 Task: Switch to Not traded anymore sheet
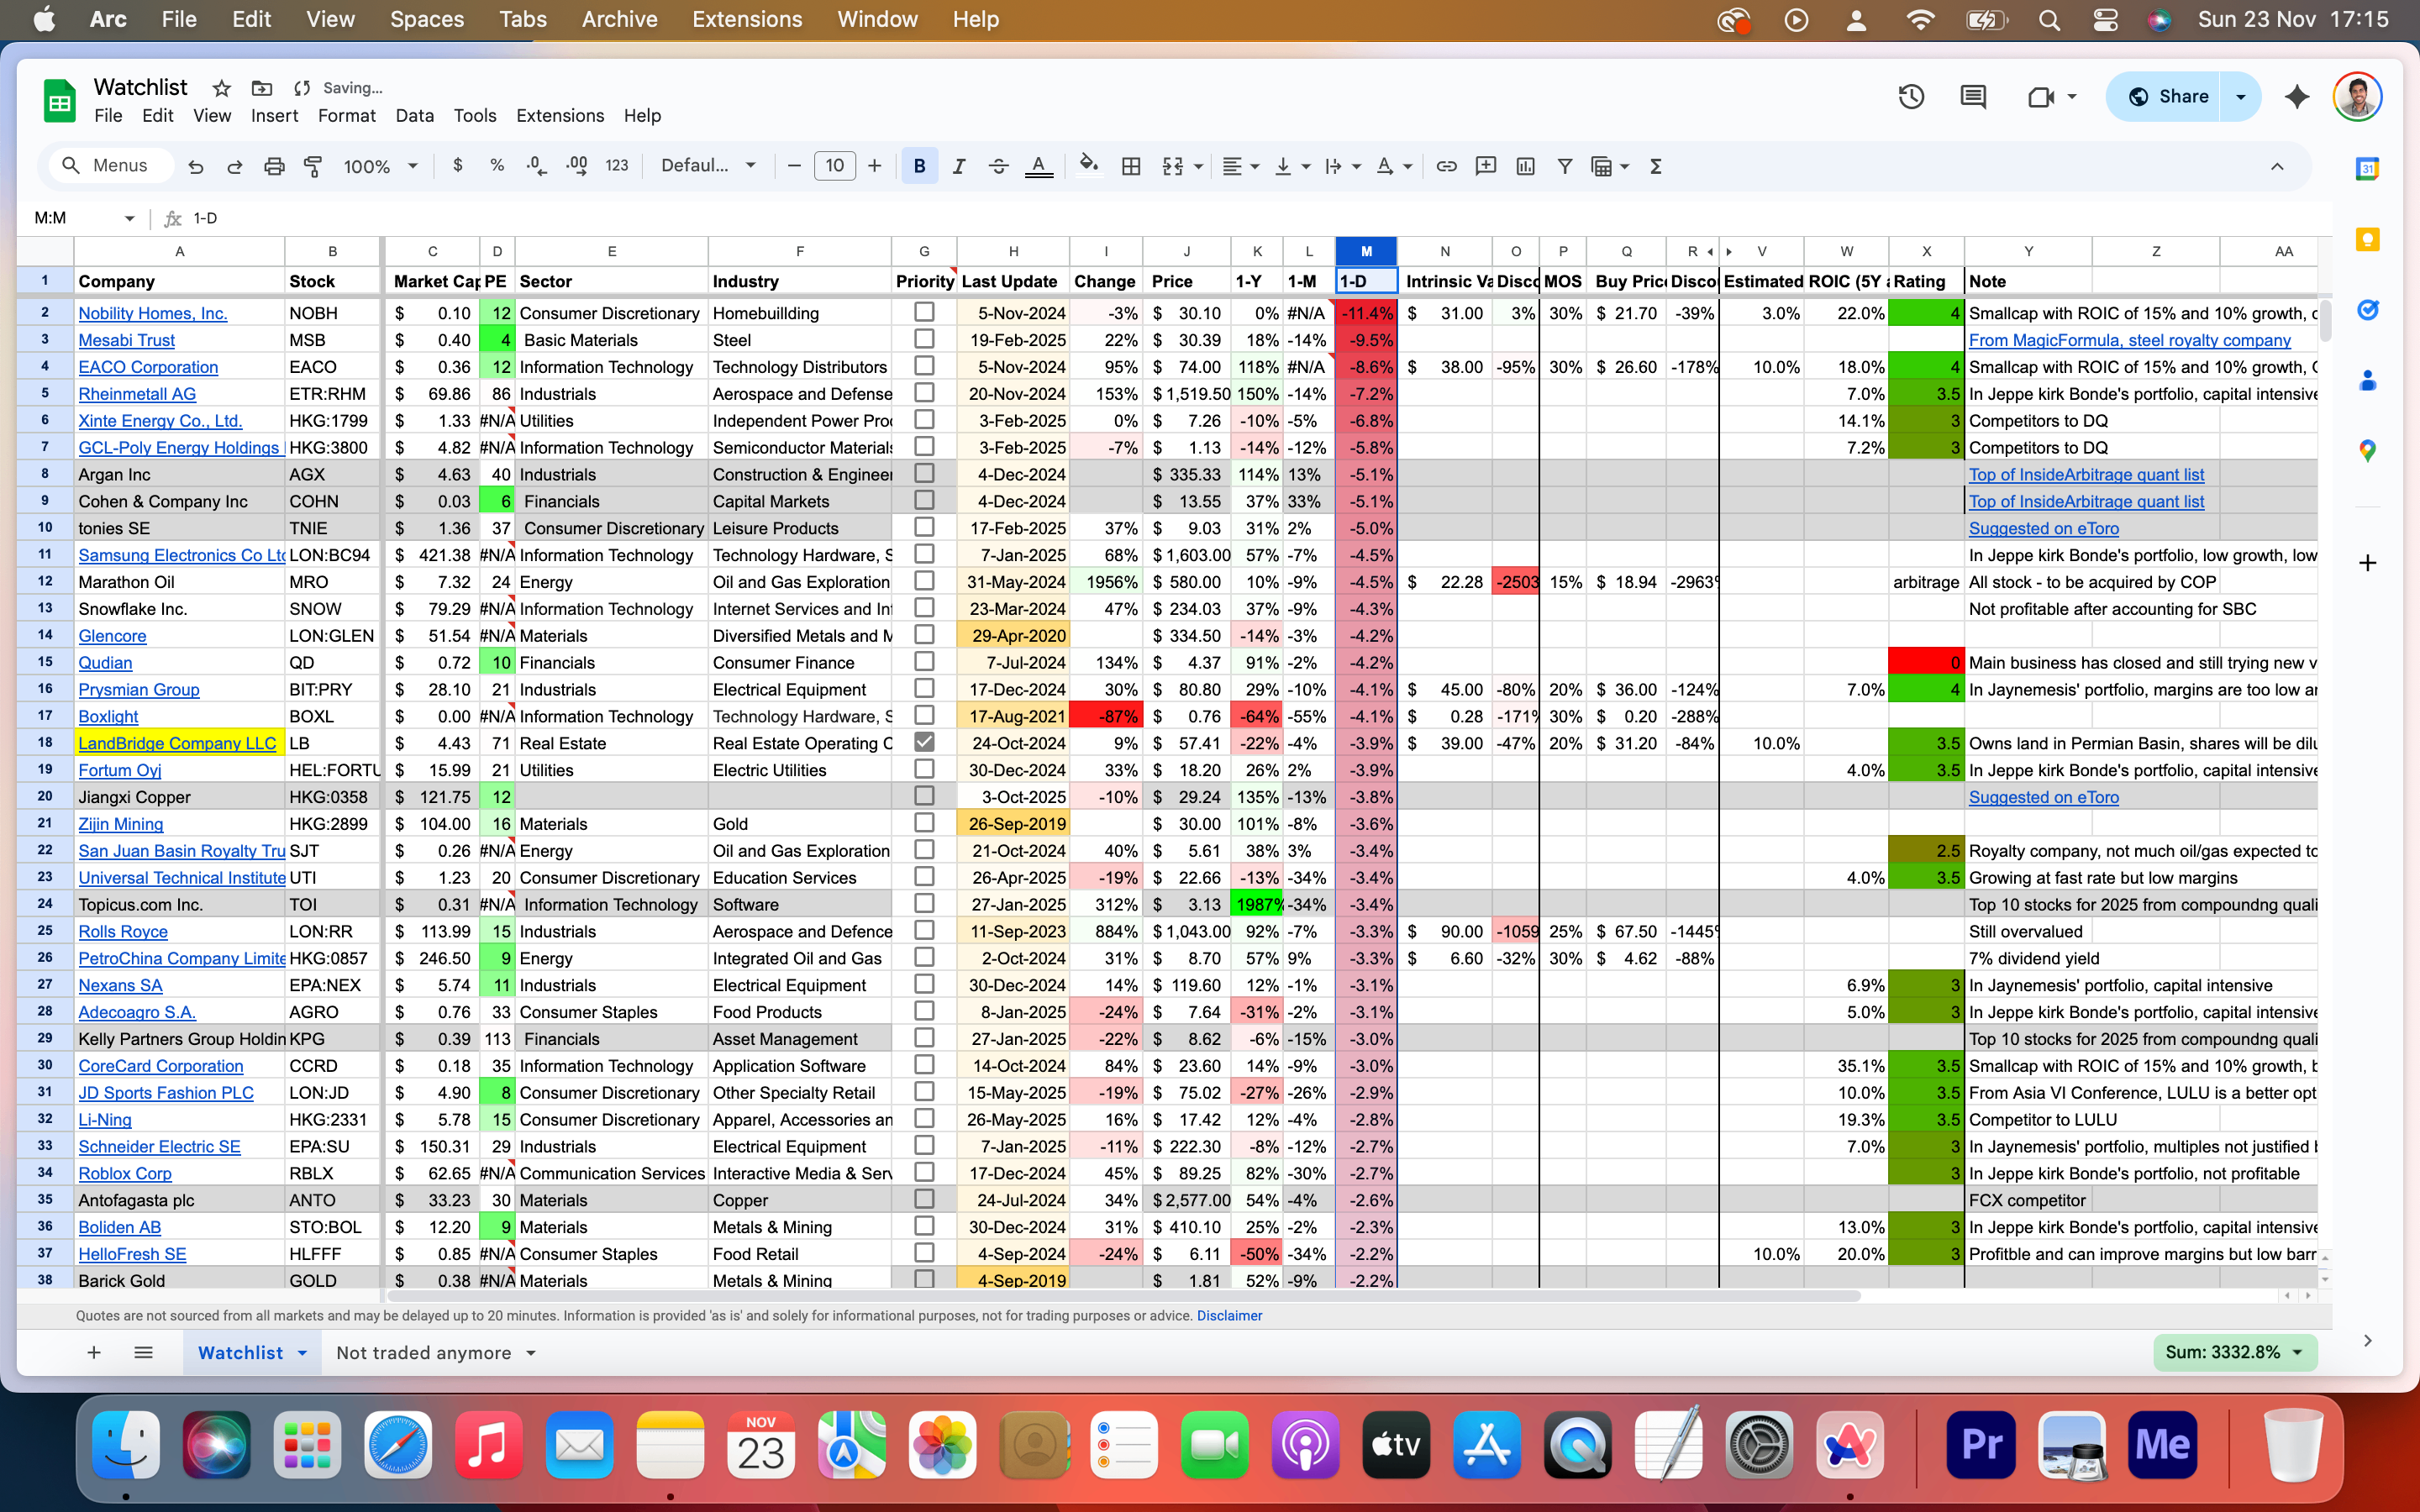(x=423, y=1352)
